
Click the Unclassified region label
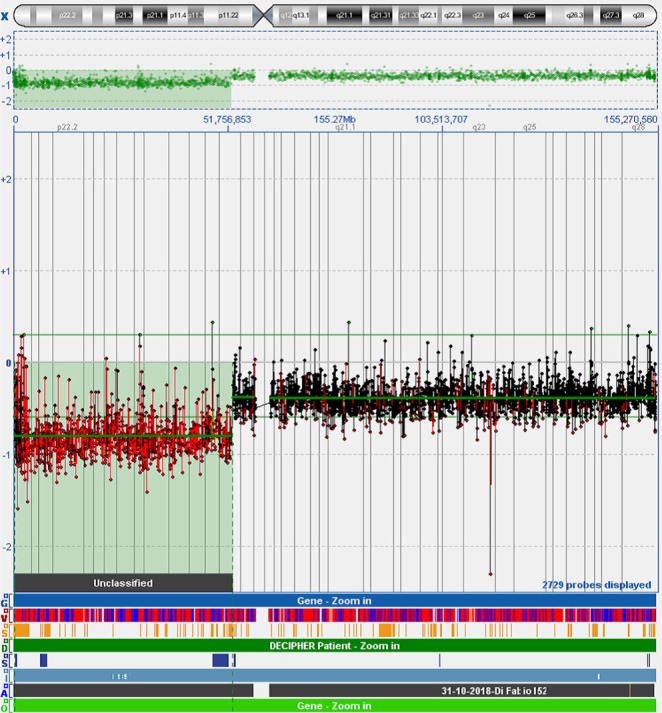pyautogui.click(x=124, y=582)
